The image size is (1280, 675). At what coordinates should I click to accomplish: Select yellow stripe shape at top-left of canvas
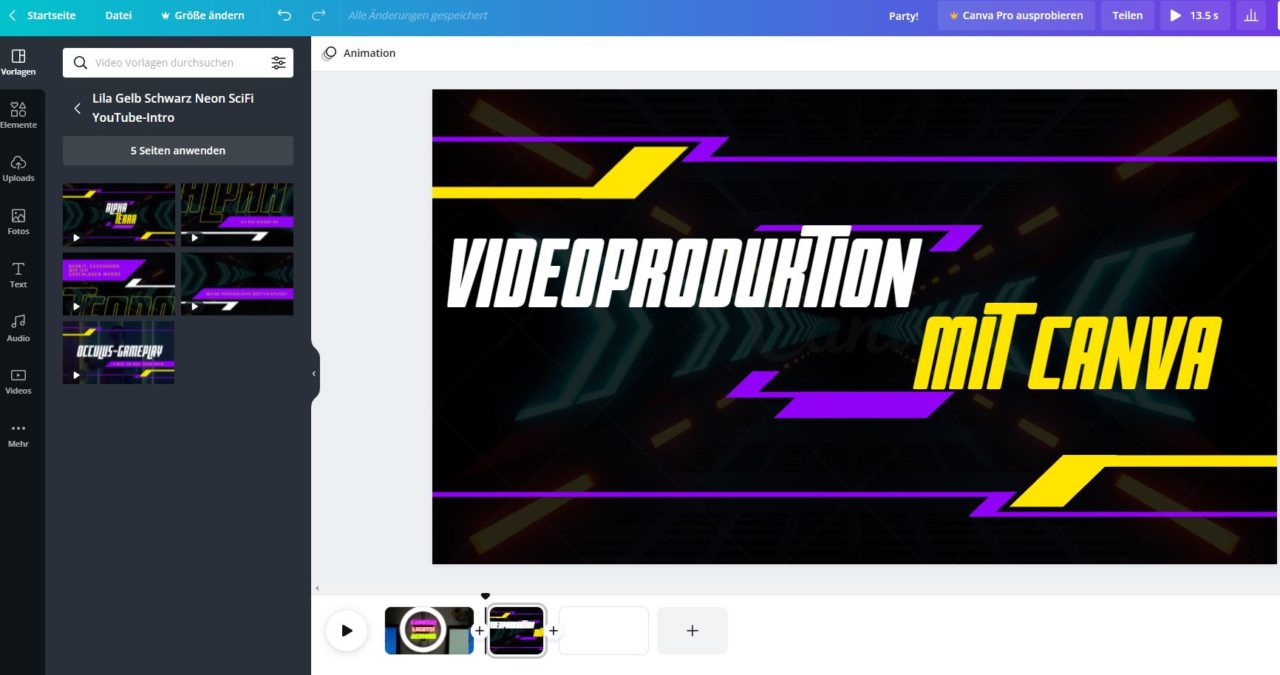click(560, 173)
